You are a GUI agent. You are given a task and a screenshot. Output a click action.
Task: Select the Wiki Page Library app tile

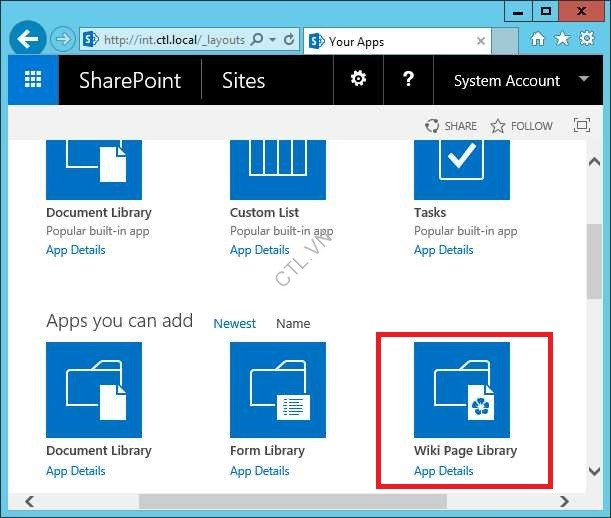[462, 390]
